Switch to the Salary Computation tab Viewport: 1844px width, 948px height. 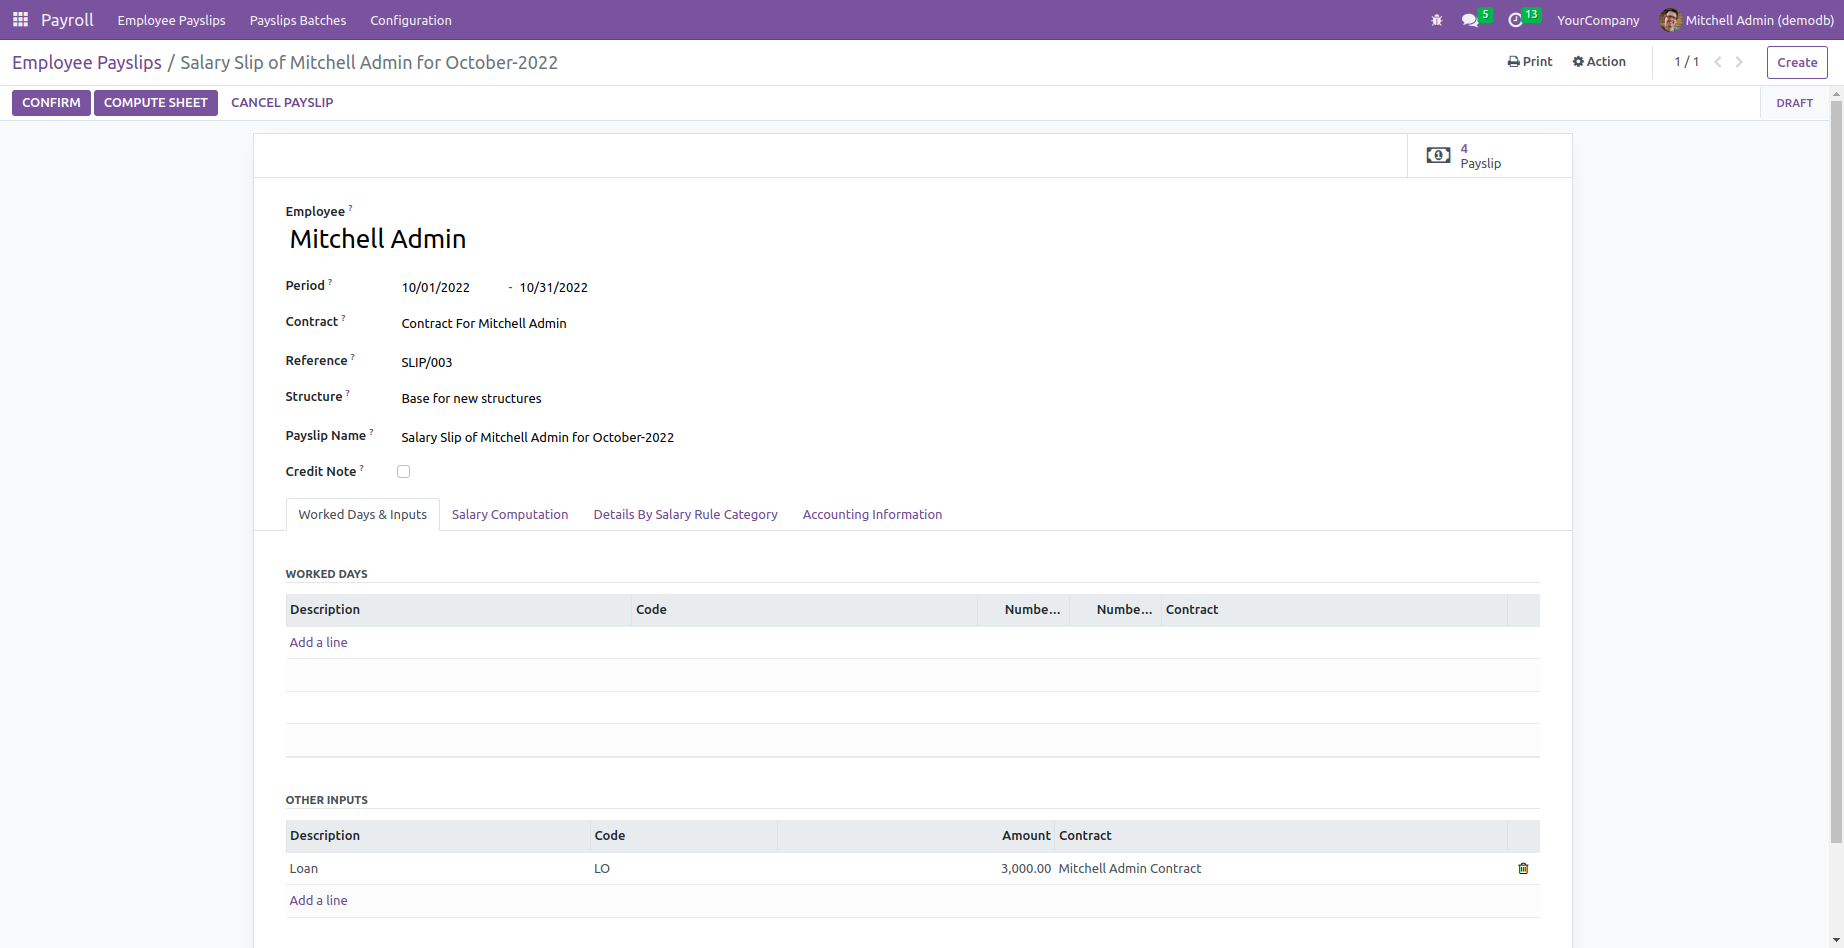[x=509, y=514]
